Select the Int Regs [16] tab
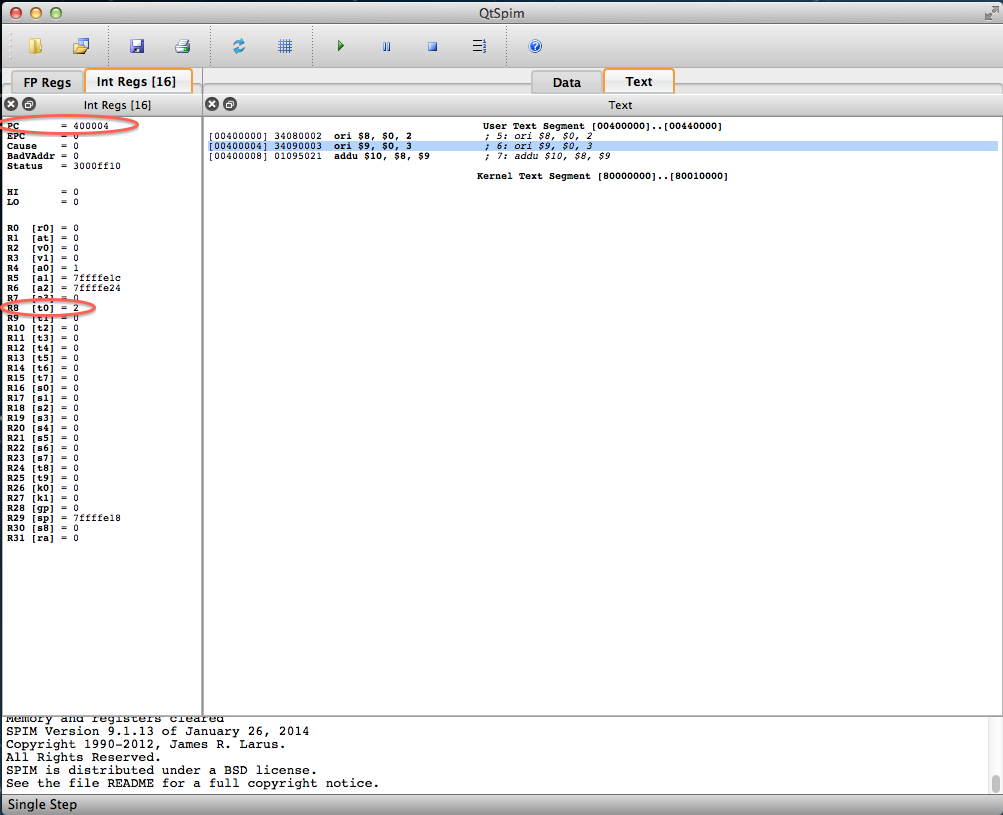The height and width of the screenshot is (815, 1003). 137,81
